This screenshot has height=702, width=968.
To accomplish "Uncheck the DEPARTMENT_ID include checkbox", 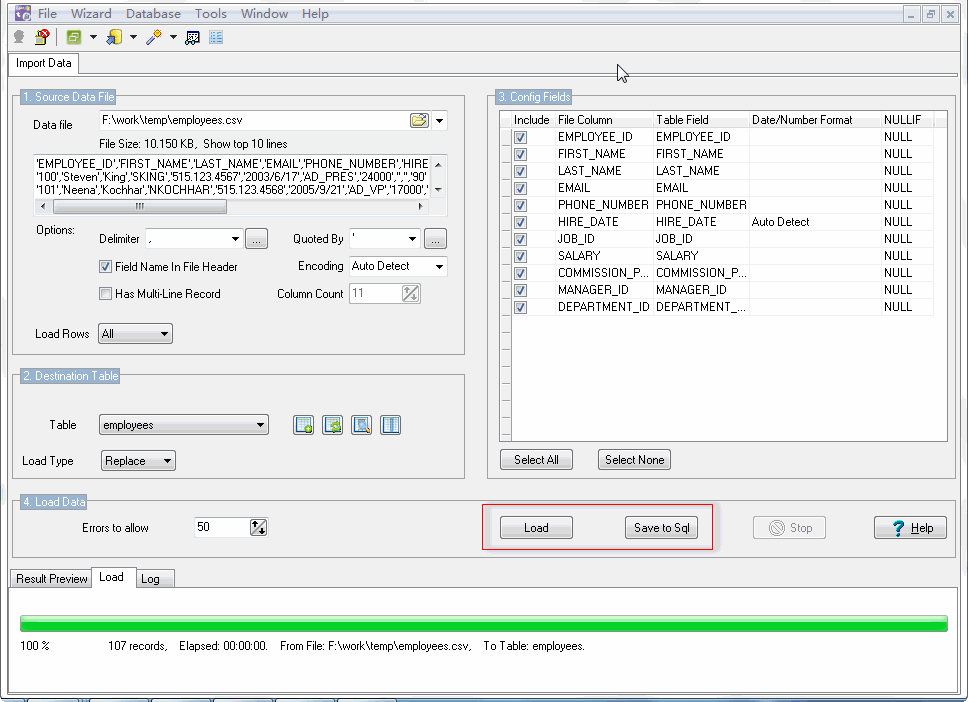I will [x=520, y=307].
